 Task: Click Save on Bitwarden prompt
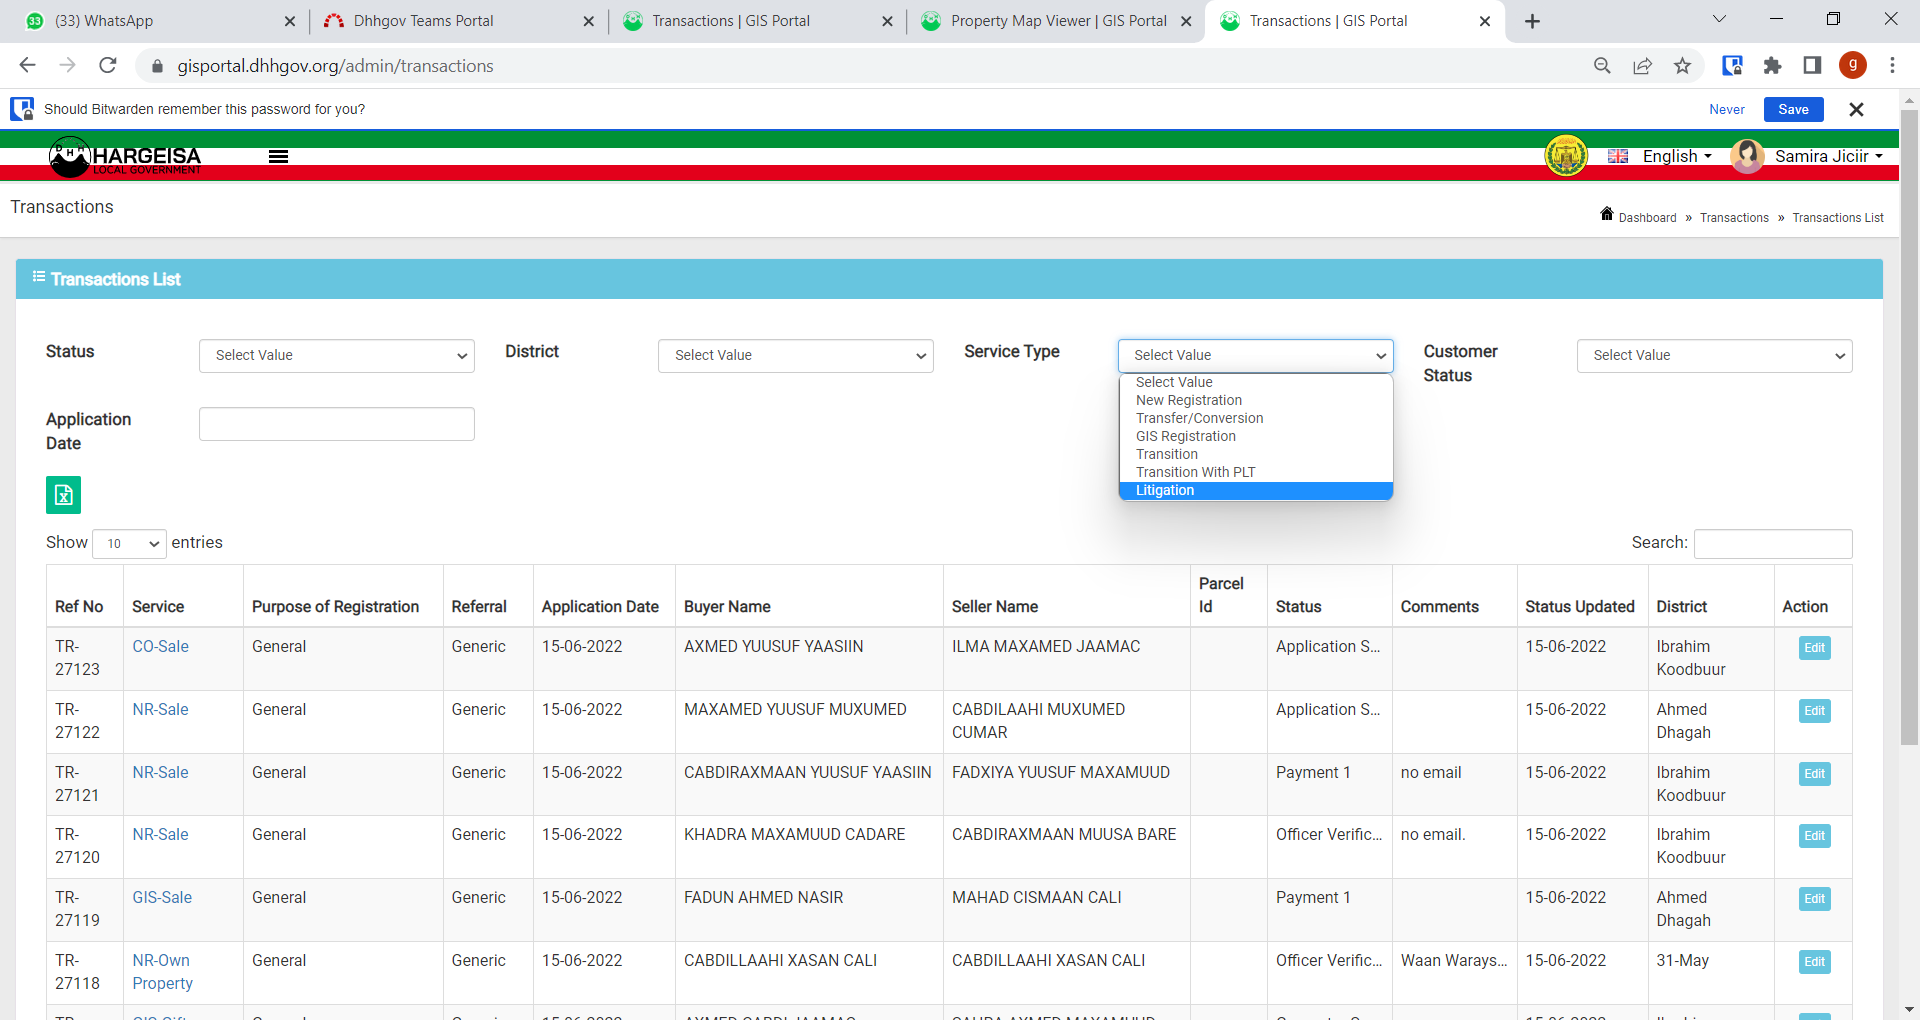(1793, 109)
